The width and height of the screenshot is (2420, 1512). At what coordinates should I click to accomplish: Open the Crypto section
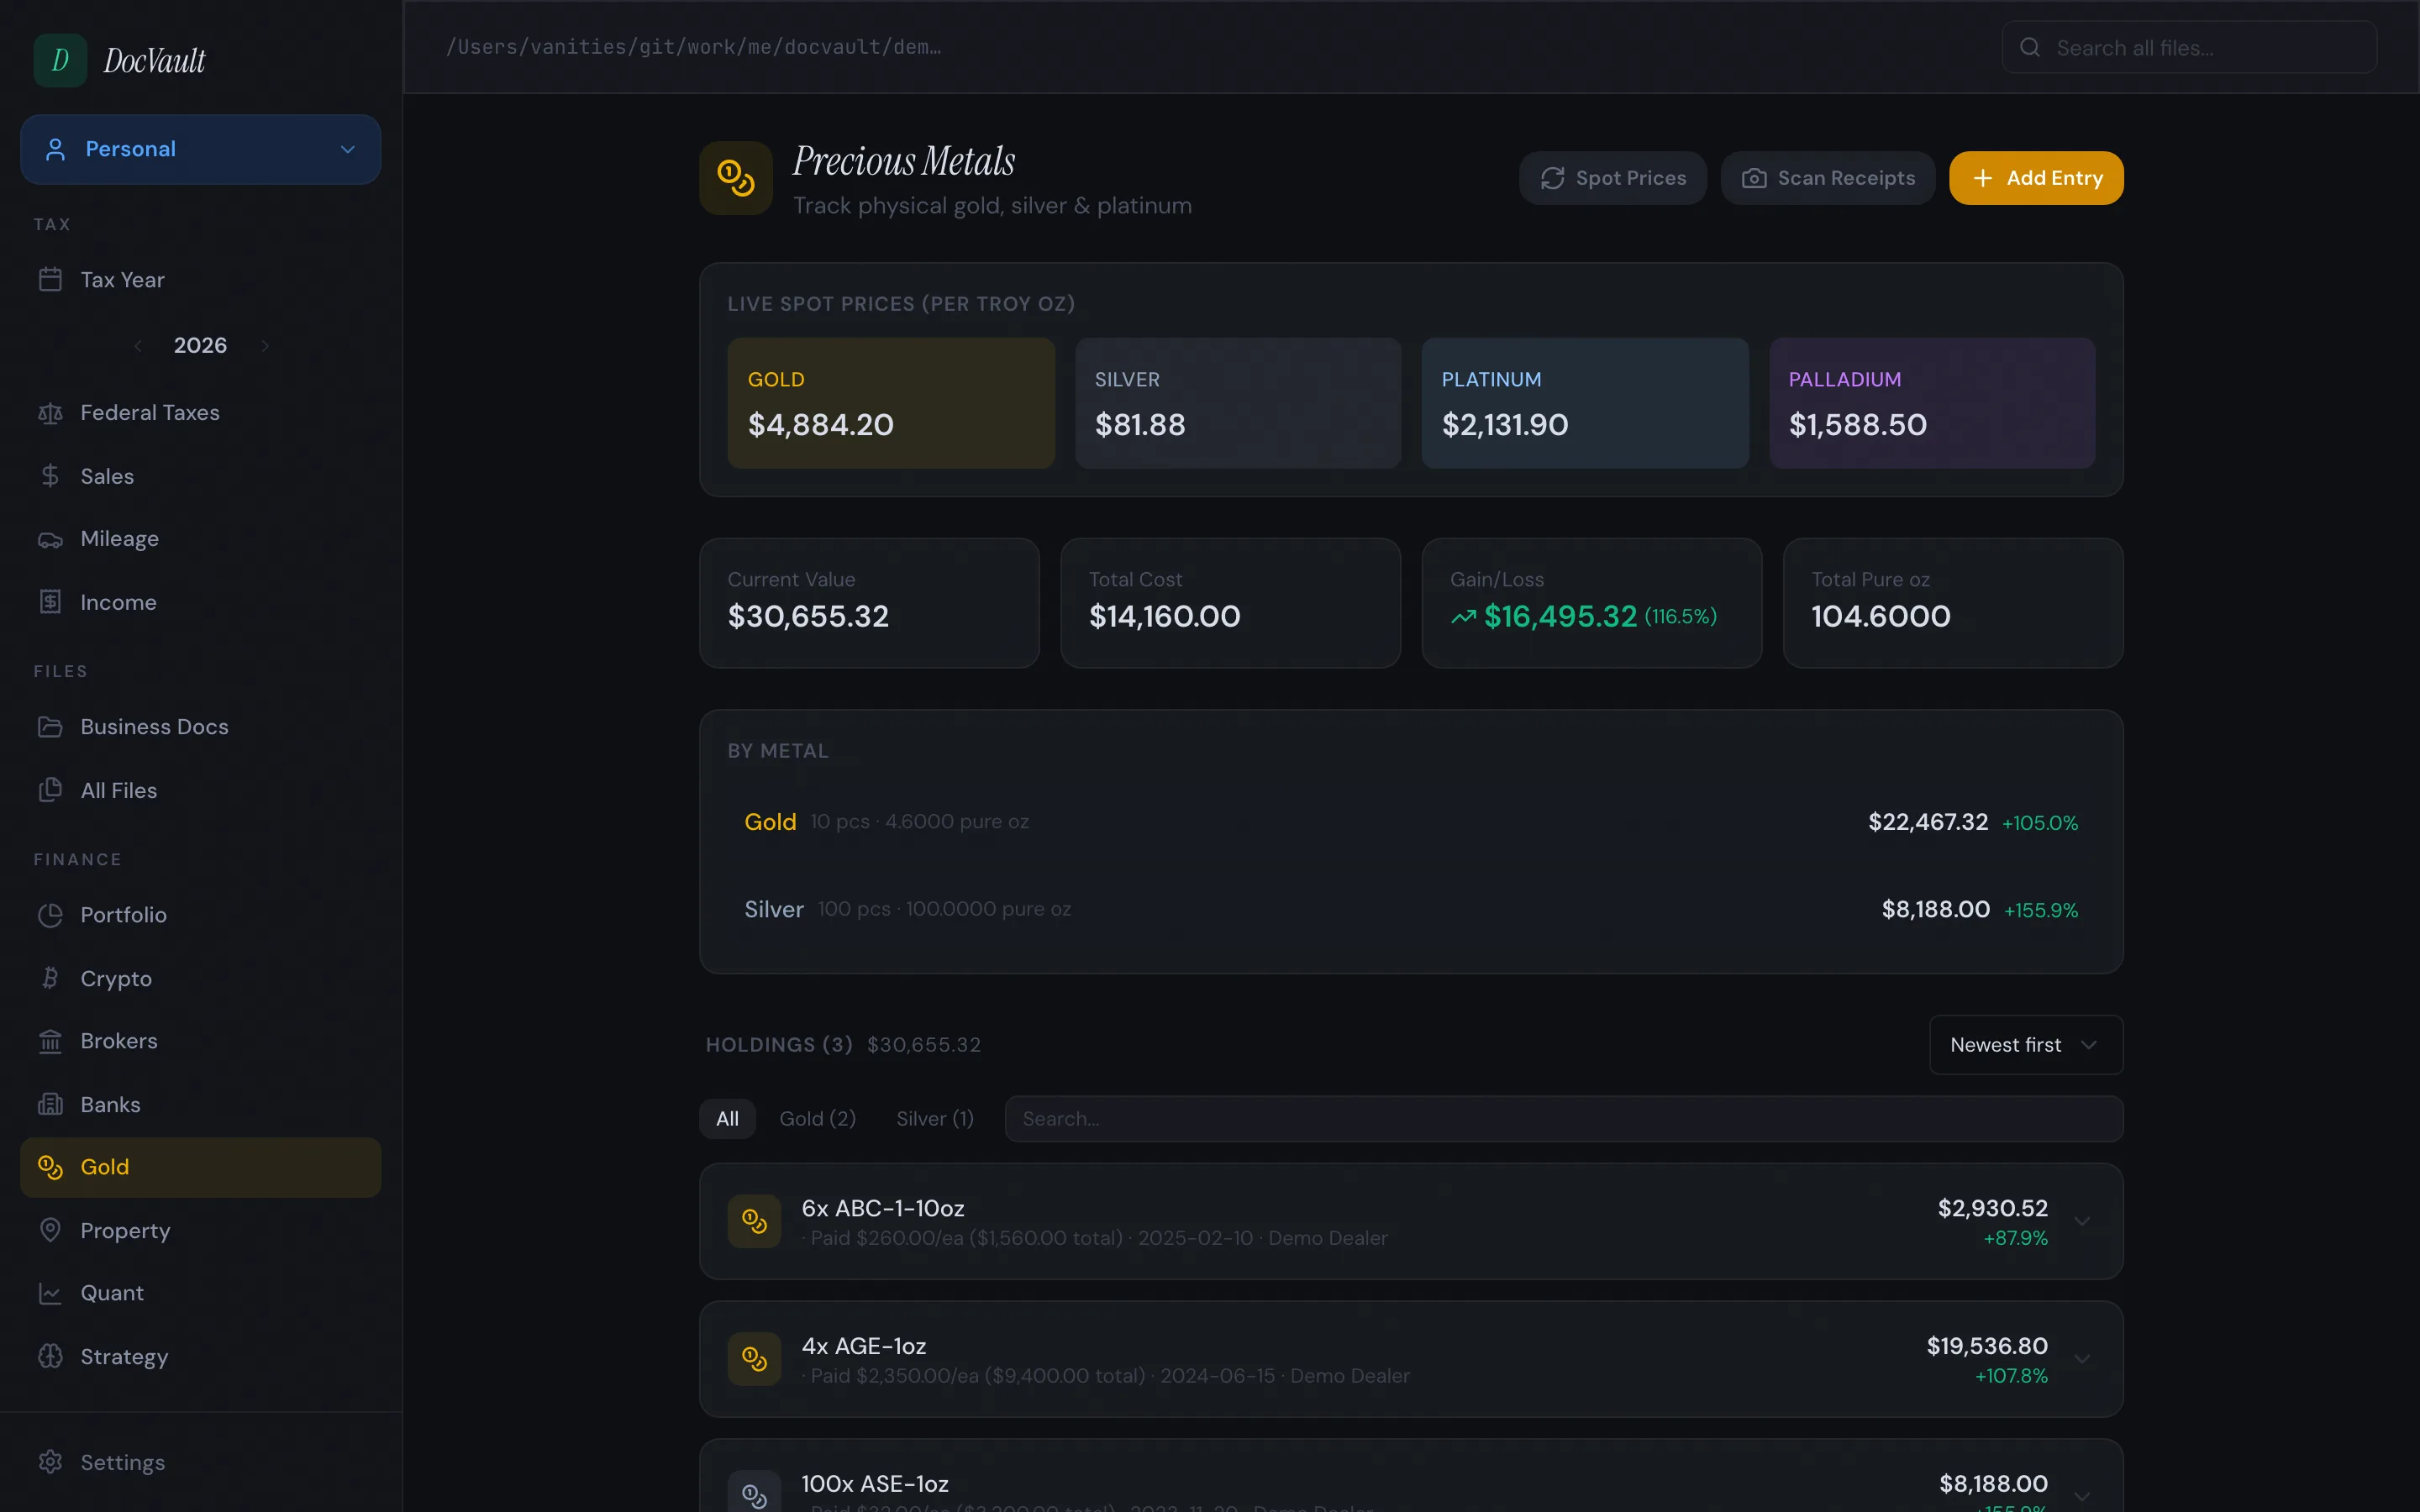(x=200, y=978)
